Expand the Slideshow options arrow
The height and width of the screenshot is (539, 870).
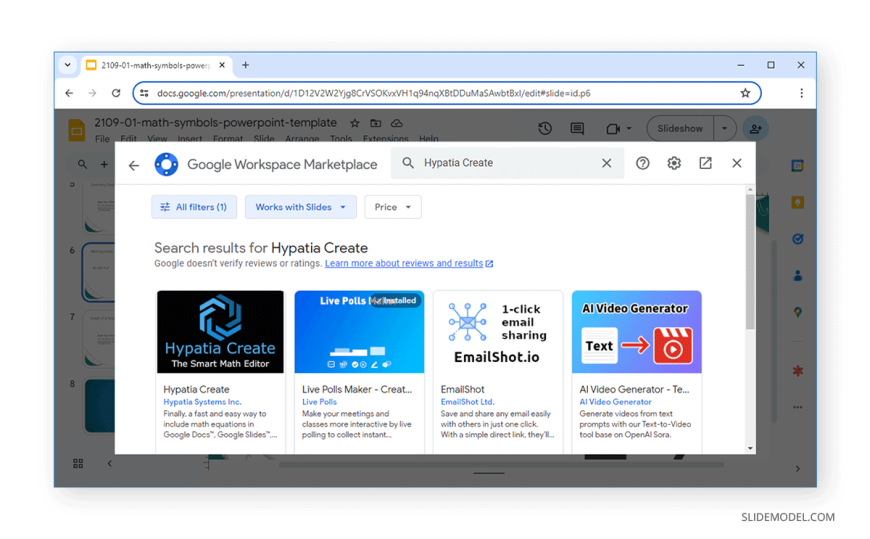tap(725, 129)
